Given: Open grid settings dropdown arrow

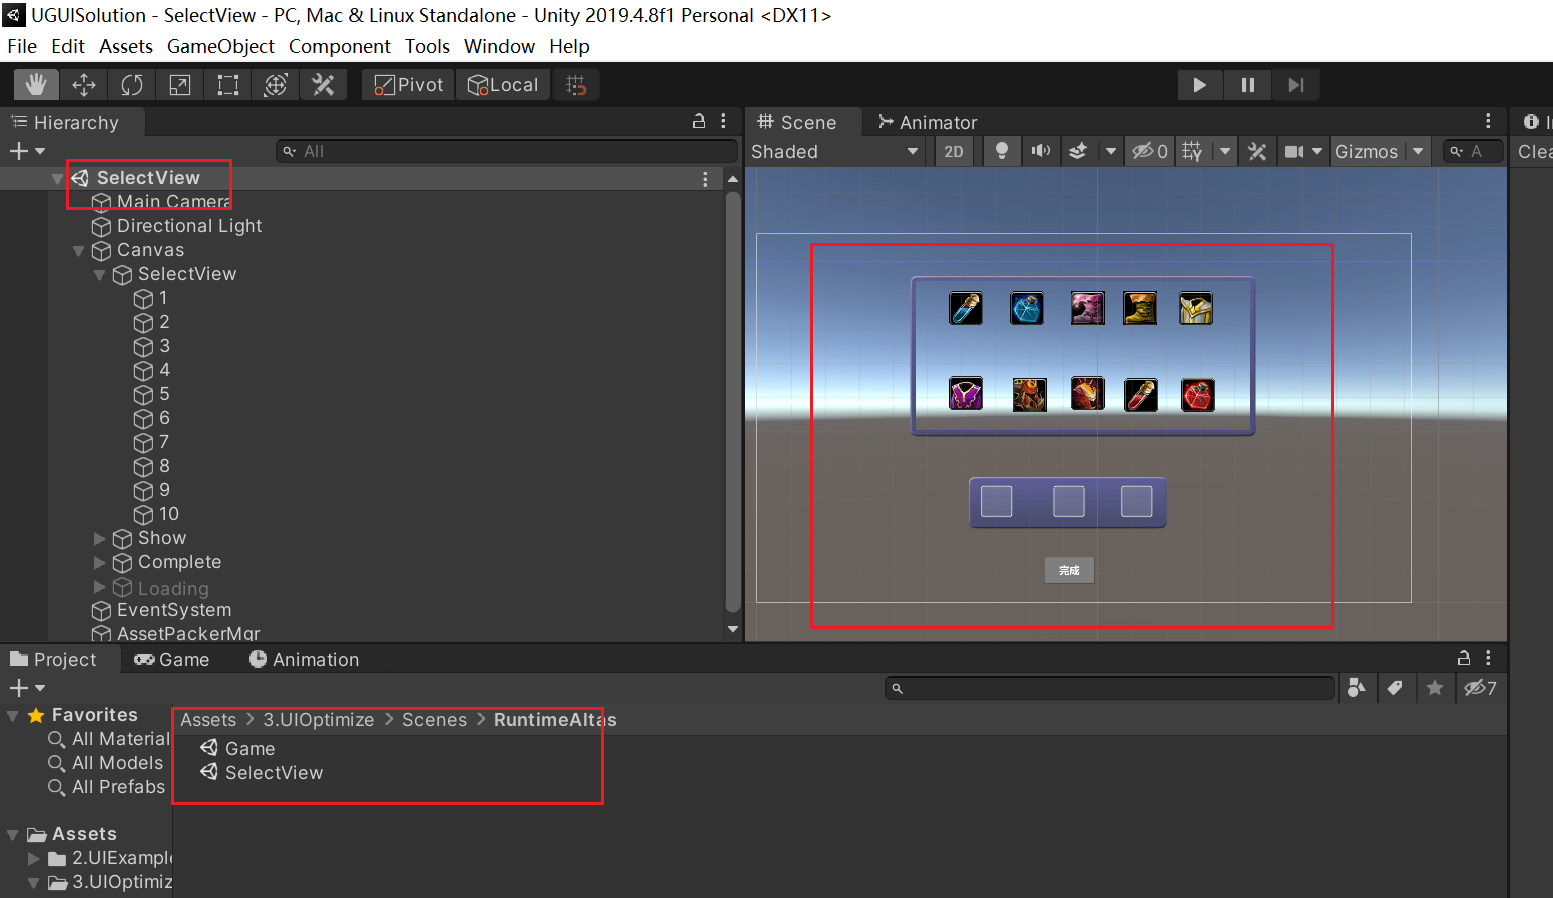Looking at the screenshot, I should [x=1225, y=151].
